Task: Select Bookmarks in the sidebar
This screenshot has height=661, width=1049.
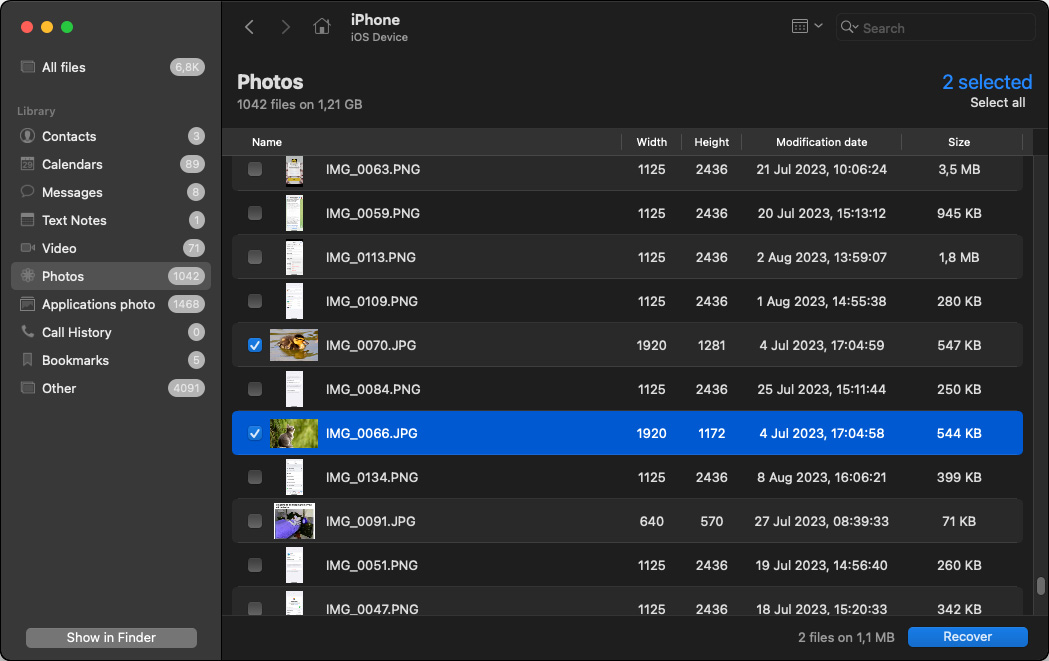Action: [75, 360]
